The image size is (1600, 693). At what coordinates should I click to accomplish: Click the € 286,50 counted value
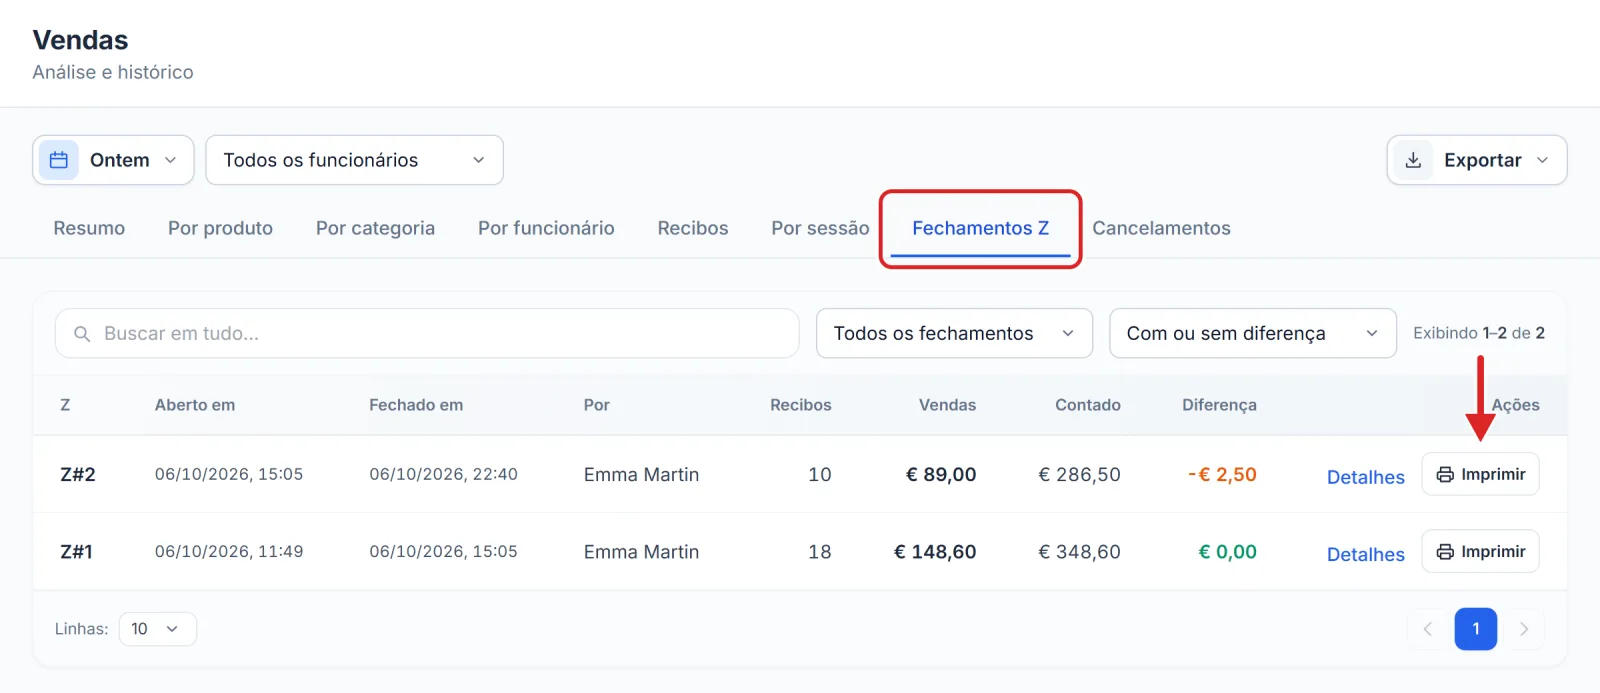[1079, 474]
